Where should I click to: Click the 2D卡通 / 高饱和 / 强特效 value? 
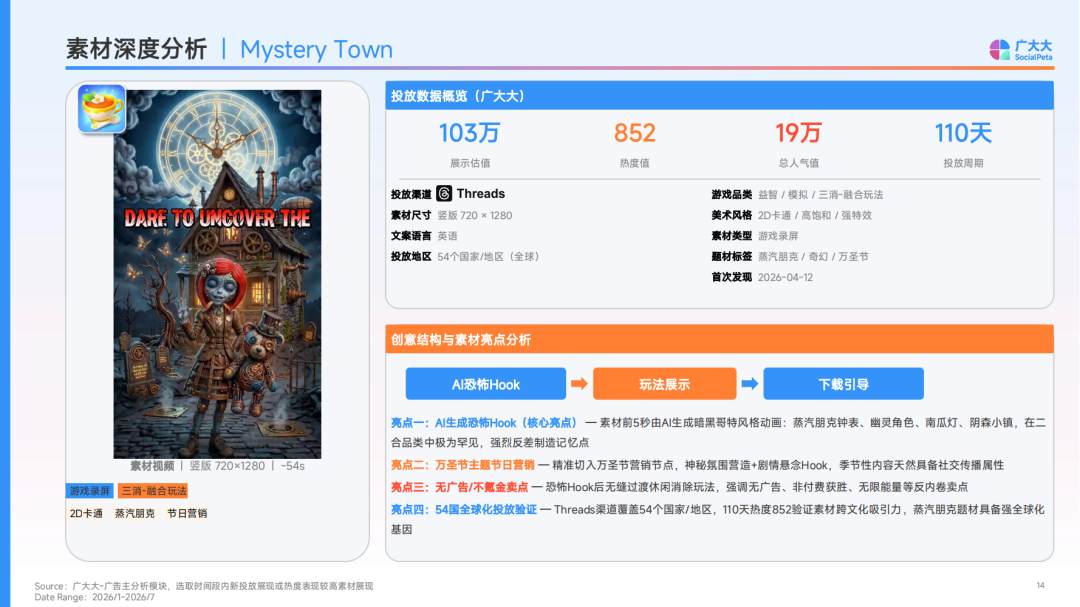click(x=815, y=215)
